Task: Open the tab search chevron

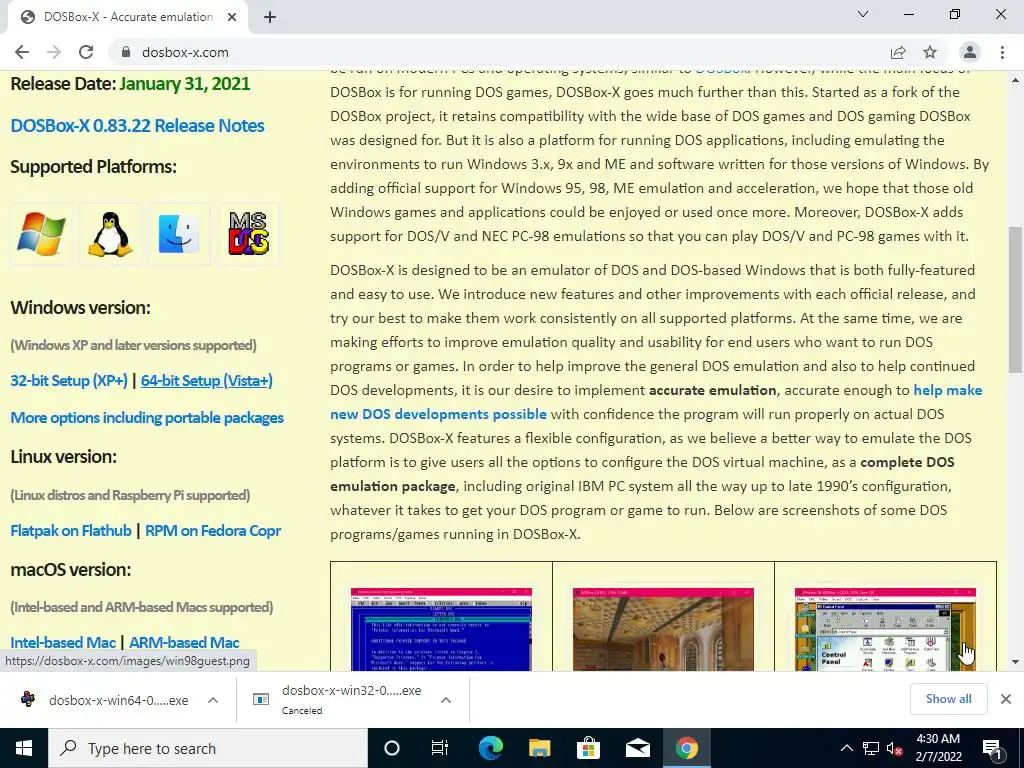Action: pyautogui.click(x=863, y=14)
